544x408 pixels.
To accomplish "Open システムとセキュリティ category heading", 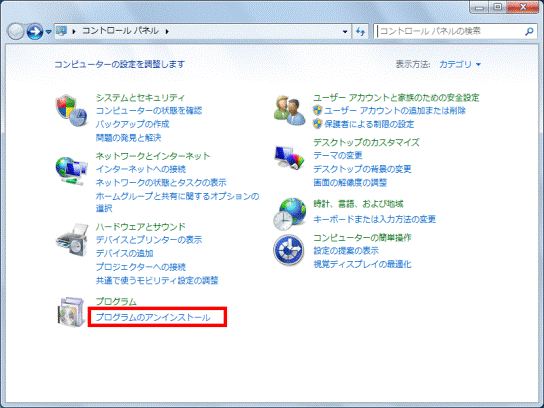I will point(140,97).
